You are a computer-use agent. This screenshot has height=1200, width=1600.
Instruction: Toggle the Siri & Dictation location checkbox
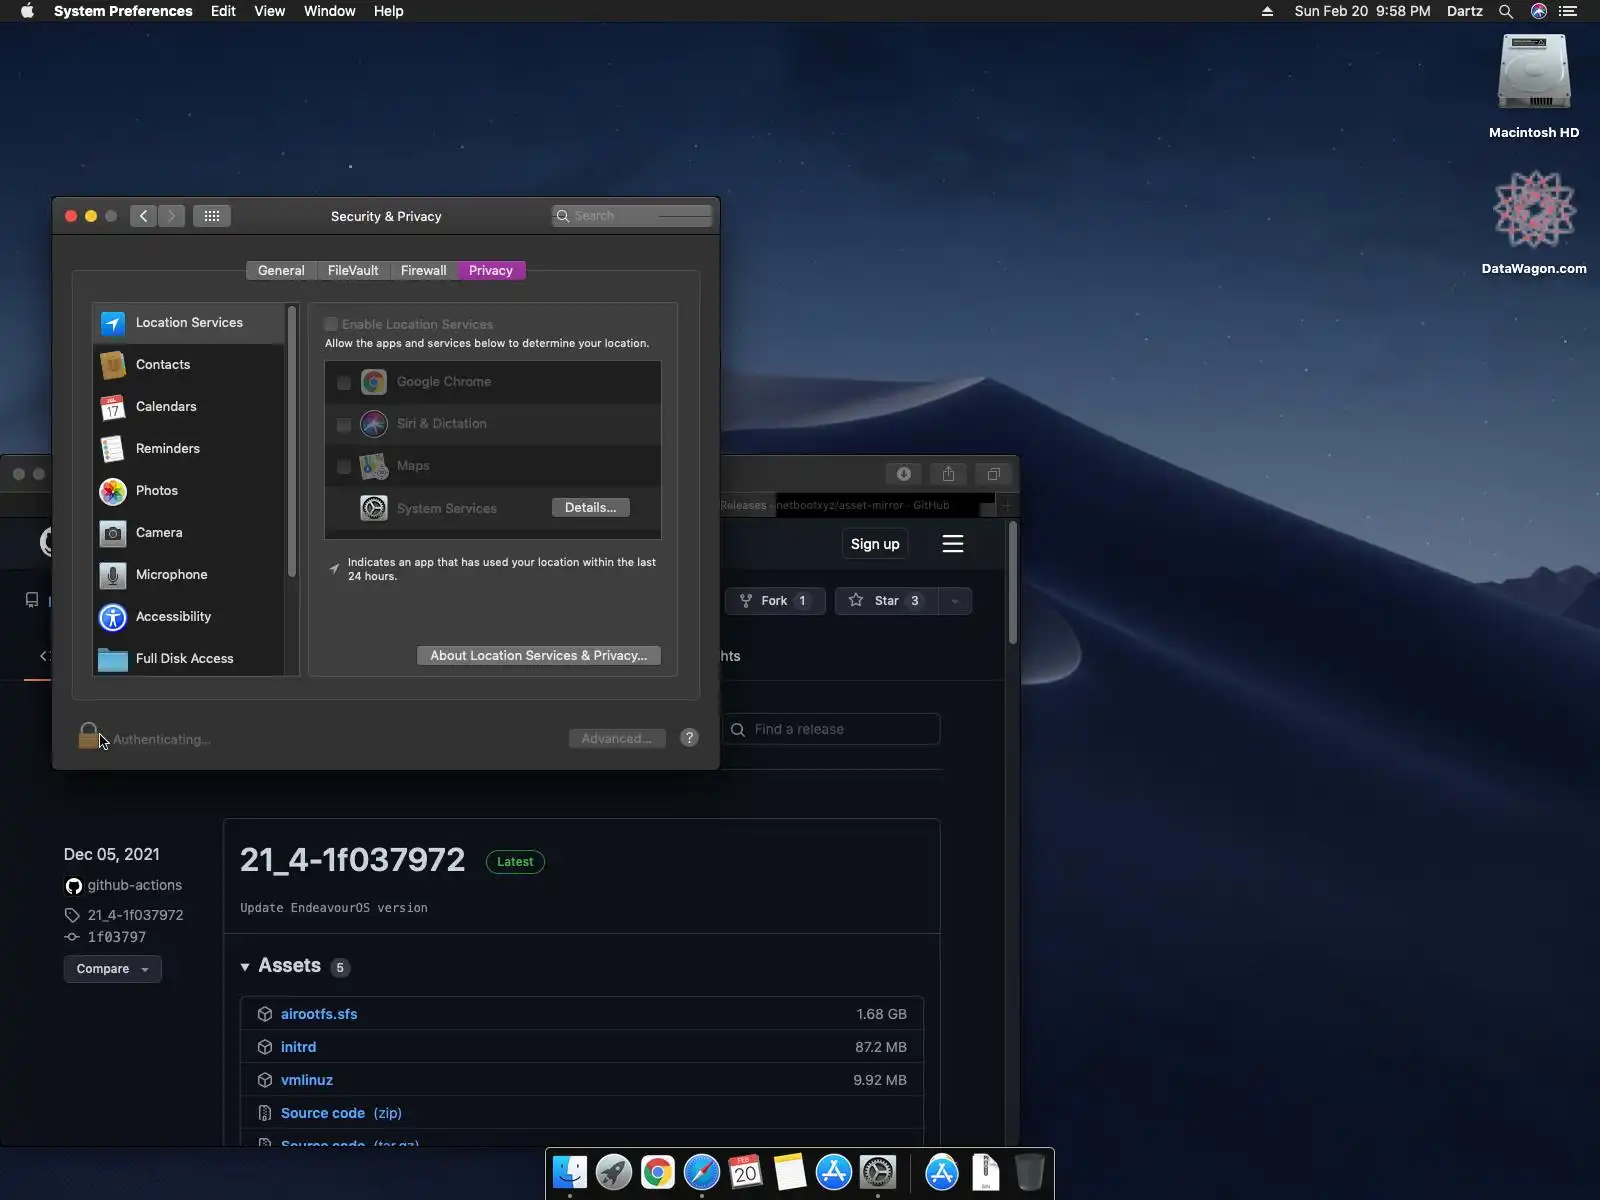pos(344,425)
